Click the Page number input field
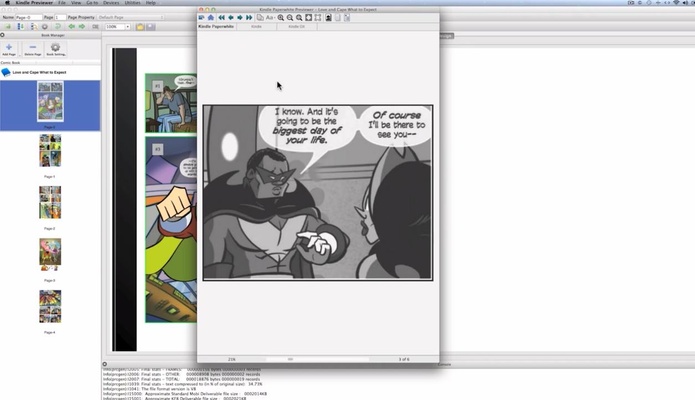 pyautogui.click(x=60, y=17)
